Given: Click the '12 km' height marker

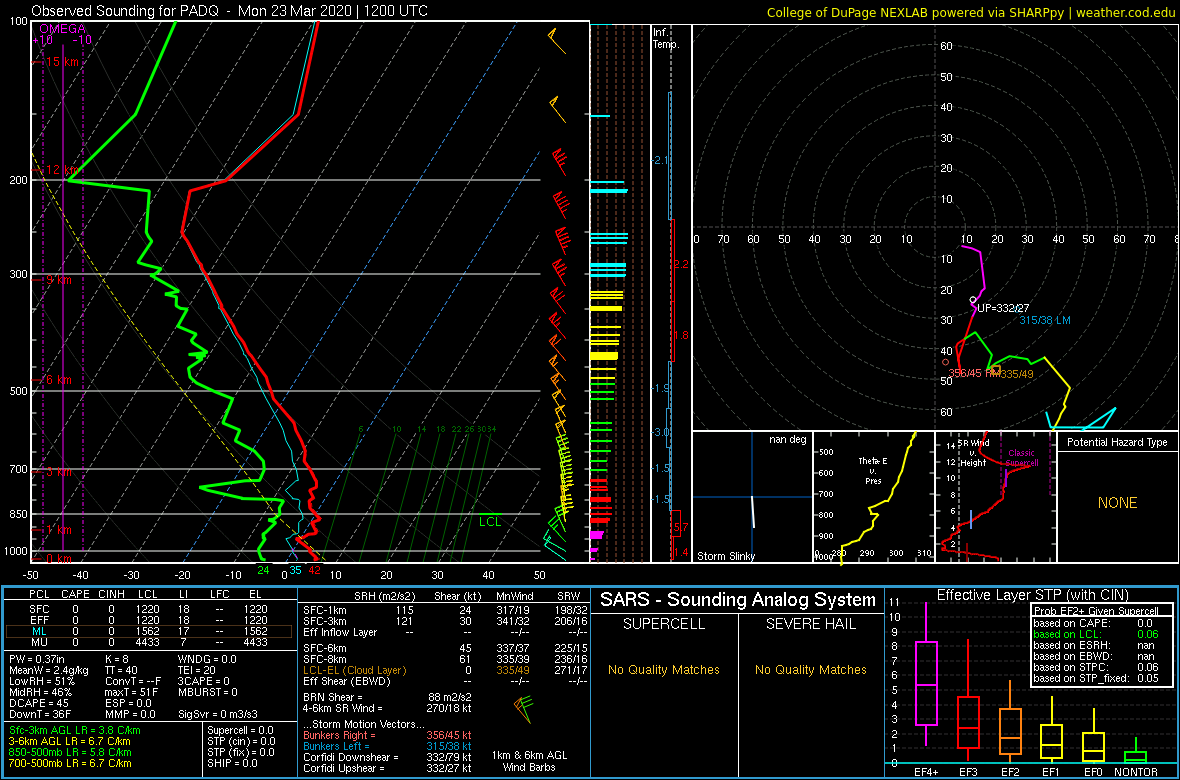Looking at the screenshot, I should [62, 170].
